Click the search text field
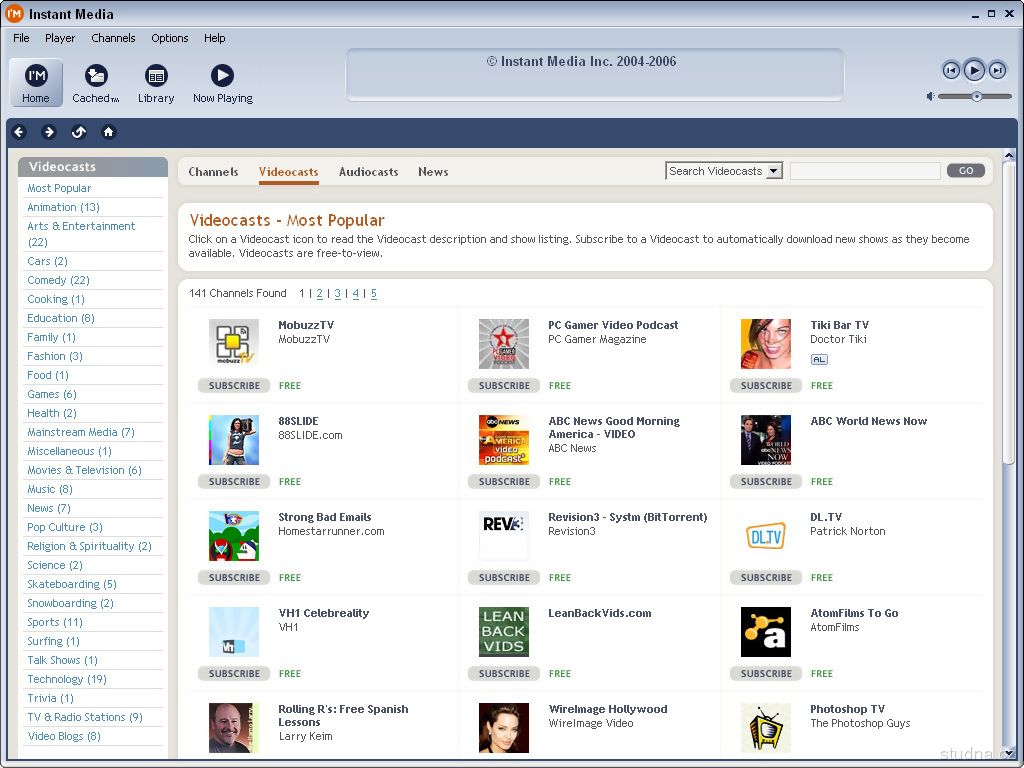This screenshot has width=1024, height=768. 864,171
